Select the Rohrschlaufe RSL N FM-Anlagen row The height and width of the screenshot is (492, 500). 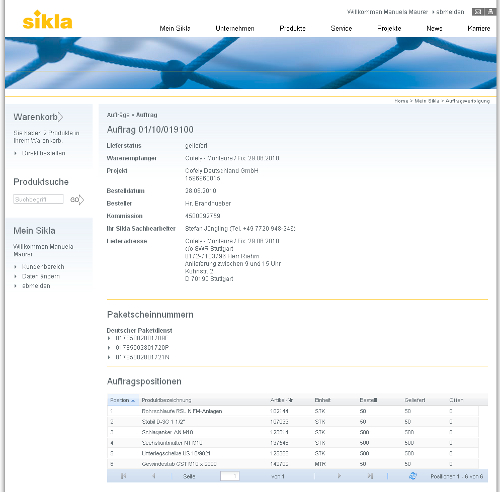pyautogui.click(x=293, y=411)
